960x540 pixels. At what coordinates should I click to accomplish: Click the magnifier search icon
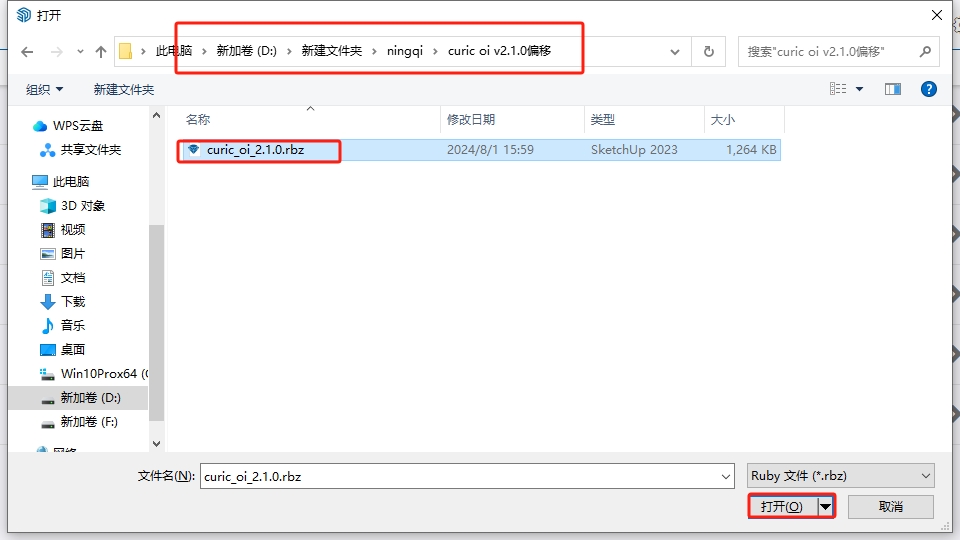coord(925,52)
